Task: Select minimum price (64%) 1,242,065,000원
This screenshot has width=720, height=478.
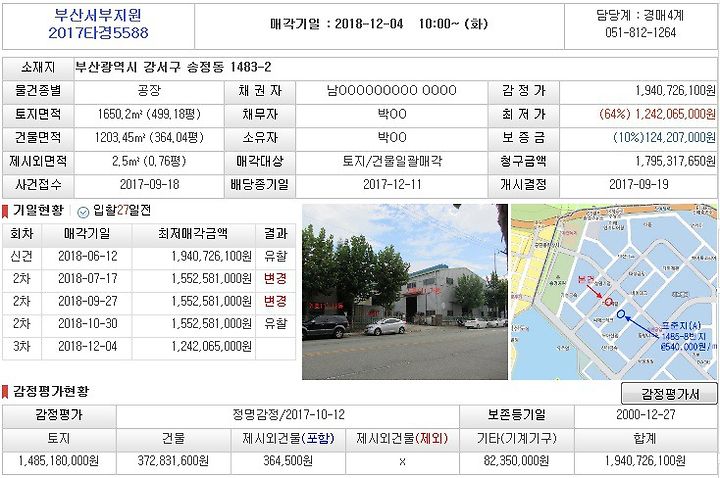Action: [658, 114]
